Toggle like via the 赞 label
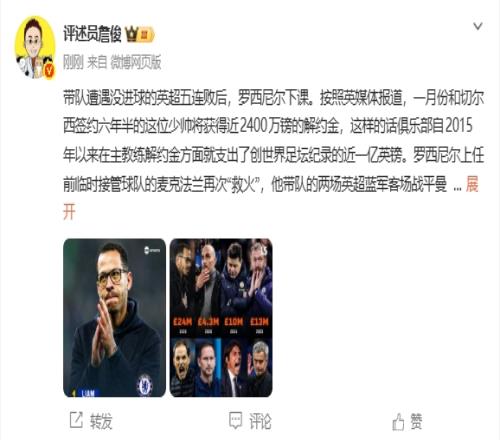 pyautogui.click(x=416, y=421)
